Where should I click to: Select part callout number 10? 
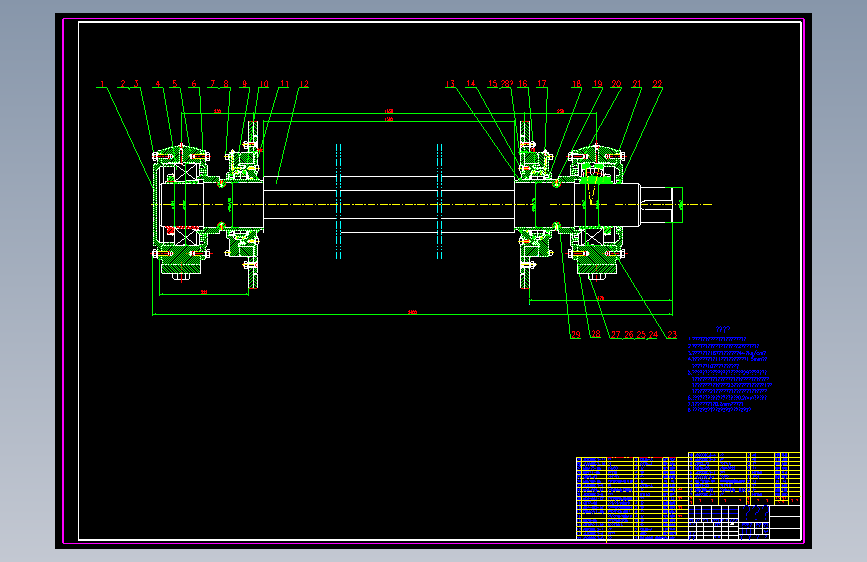click(264, 84)
